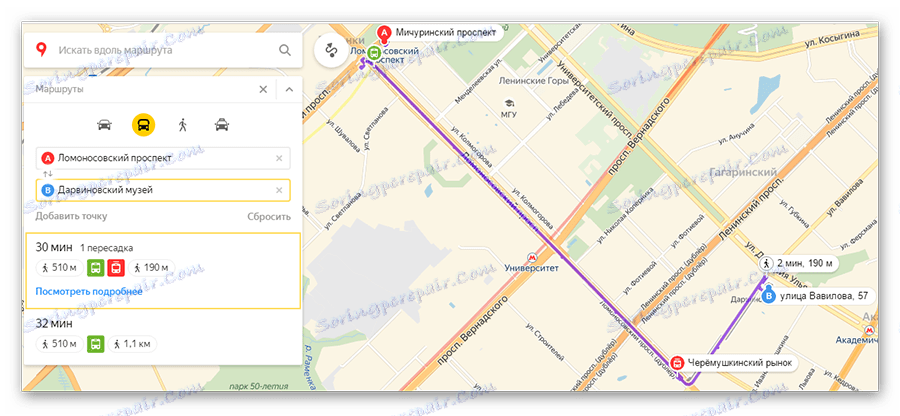Select the car route mode icon
900x416 pixels.
pos(104,125)
